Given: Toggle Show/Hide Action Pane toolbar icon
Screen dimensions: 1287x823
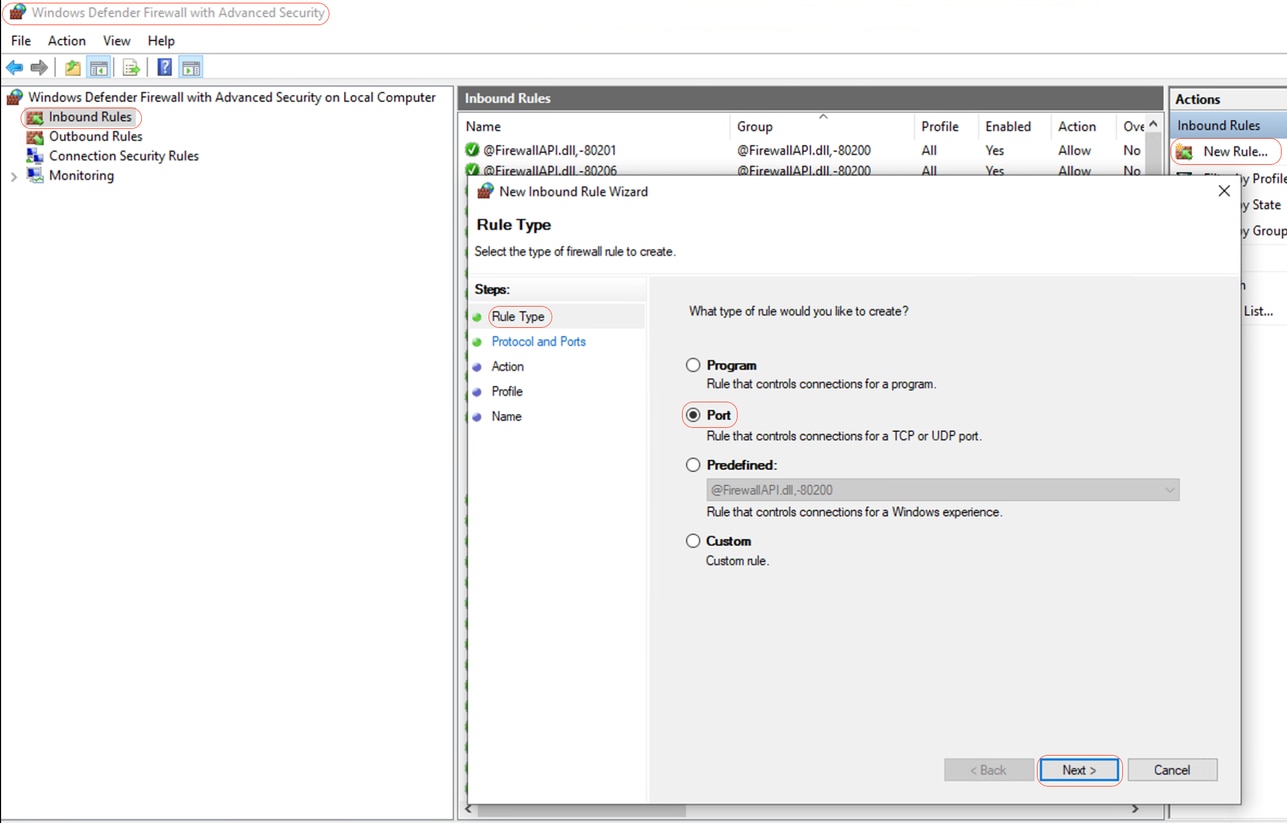Looking at the screenshot, I should point(191,68).
